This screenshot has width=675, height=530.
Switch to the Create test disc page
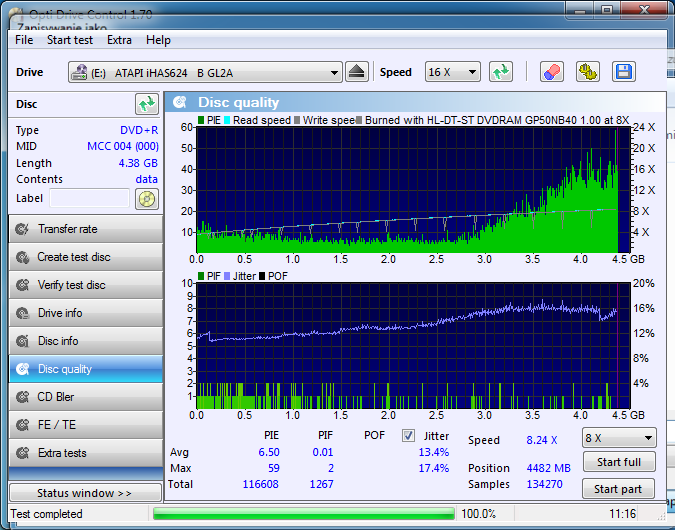pyautogui.click(x=86, y=257)
